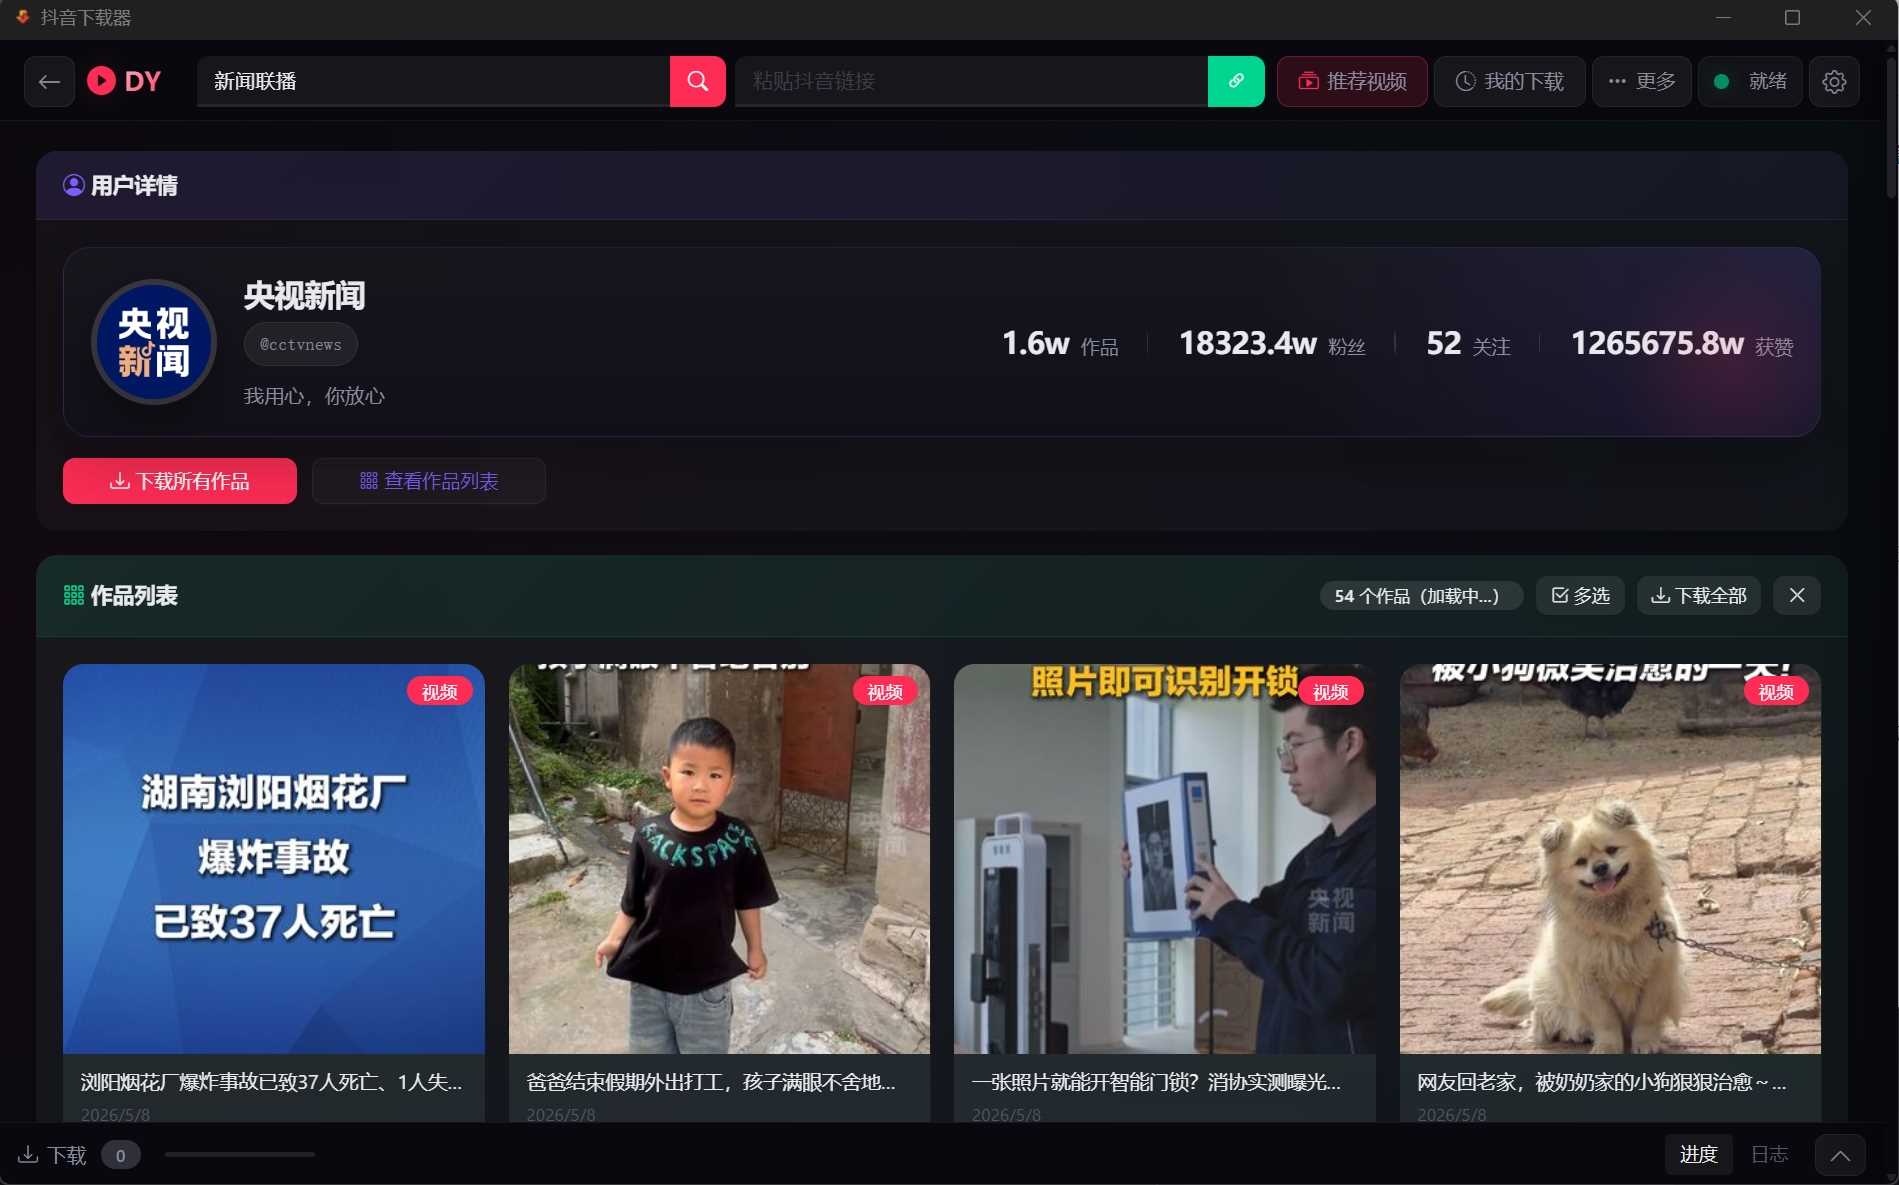Close the 作品列表 panel
Screen dimensions: 1899x1185
pos(1796,596)
